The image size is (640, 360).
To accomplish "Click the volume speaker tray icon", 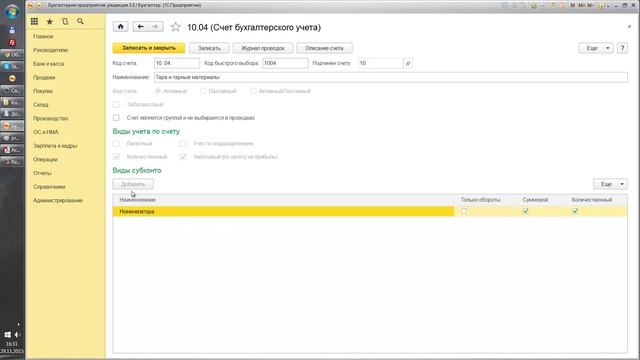I will (18, 335).
